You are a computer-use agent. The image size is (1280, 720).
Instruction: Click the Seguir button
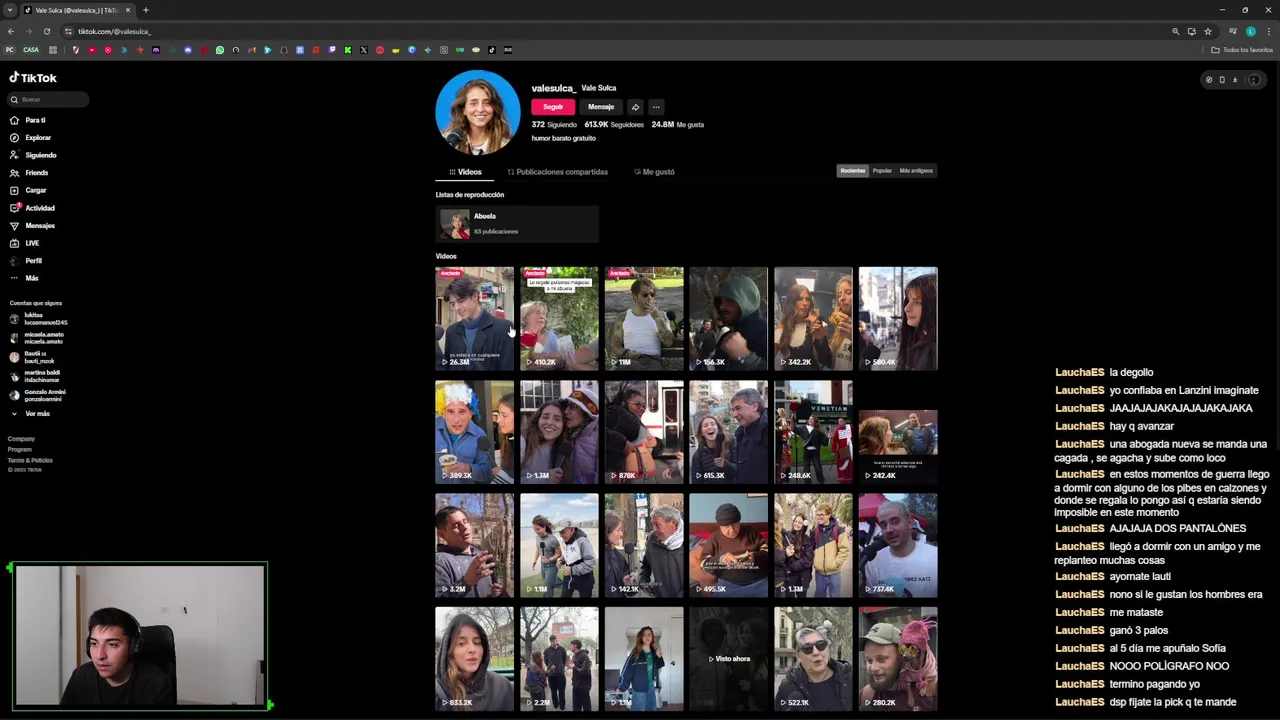click(x=553, y=107)
